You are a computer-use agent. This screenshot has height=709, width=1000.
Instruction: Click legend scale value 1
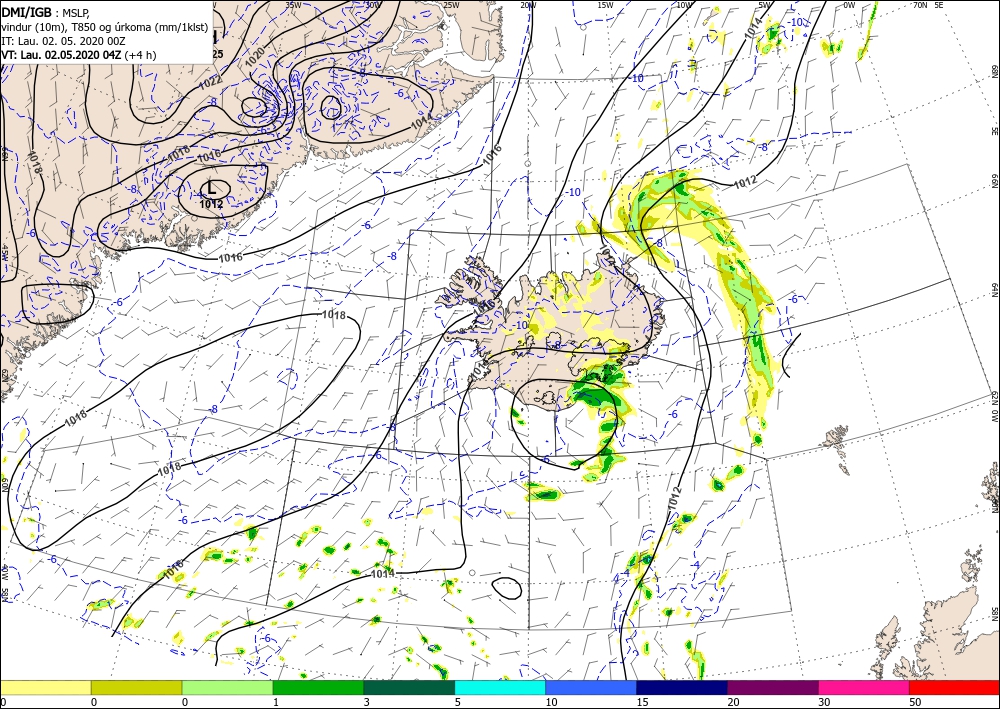coord(276,702)
